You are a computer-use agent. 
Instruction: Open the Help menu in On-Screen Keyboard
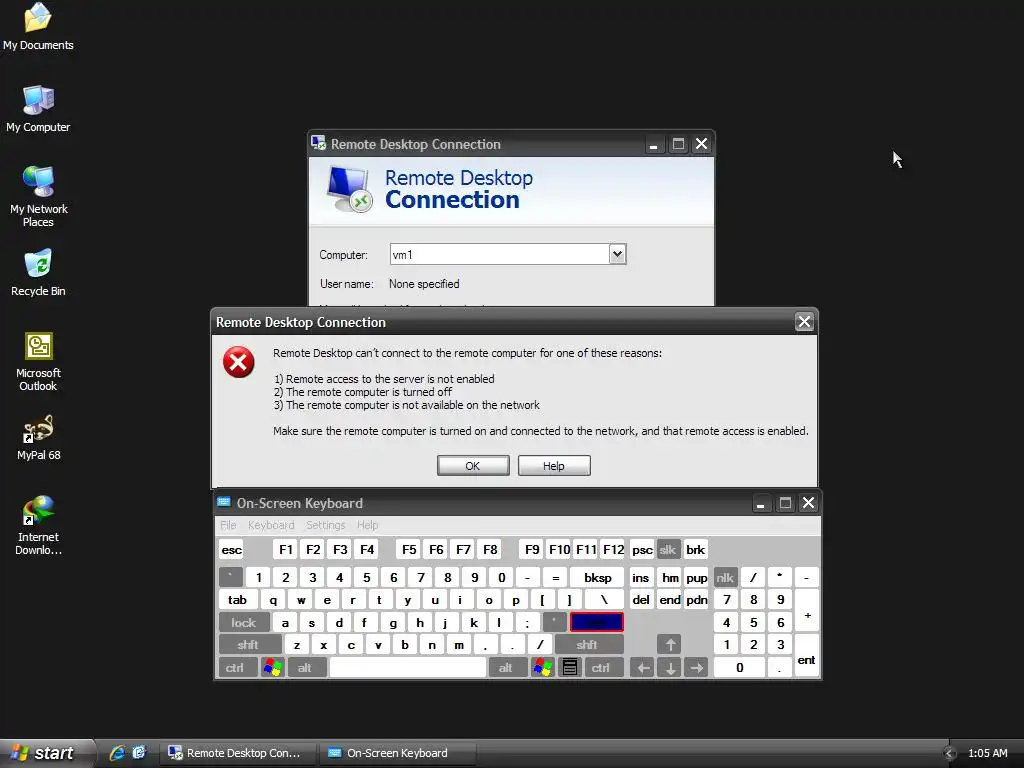[x=367, y=525]
